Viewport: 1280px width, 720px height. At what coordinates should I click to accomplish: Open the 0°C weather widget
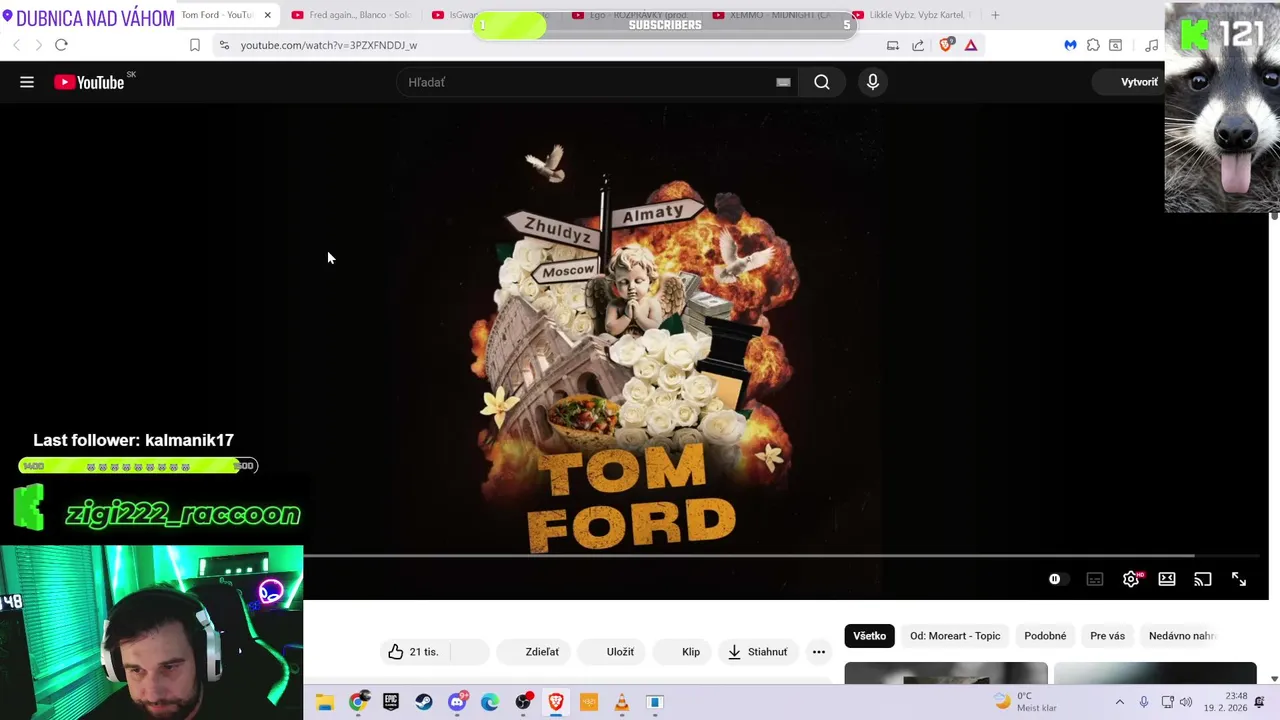(1025, 702)
